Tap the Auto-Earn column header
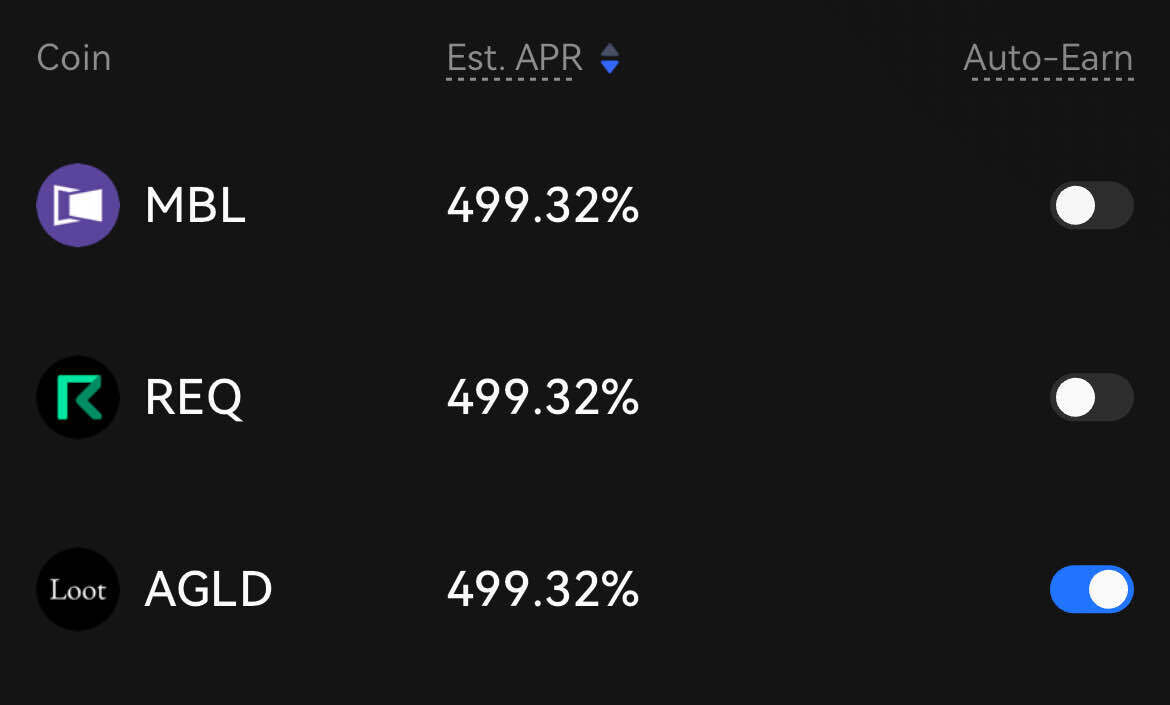Viewport: 1170px width, 705px height. 1048,58
